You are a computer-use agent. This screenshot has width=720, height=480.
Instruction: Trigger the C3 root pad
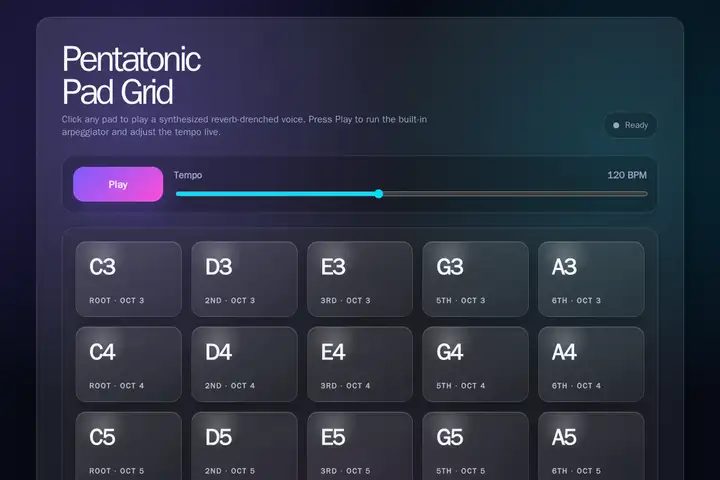tap(129, 279)
